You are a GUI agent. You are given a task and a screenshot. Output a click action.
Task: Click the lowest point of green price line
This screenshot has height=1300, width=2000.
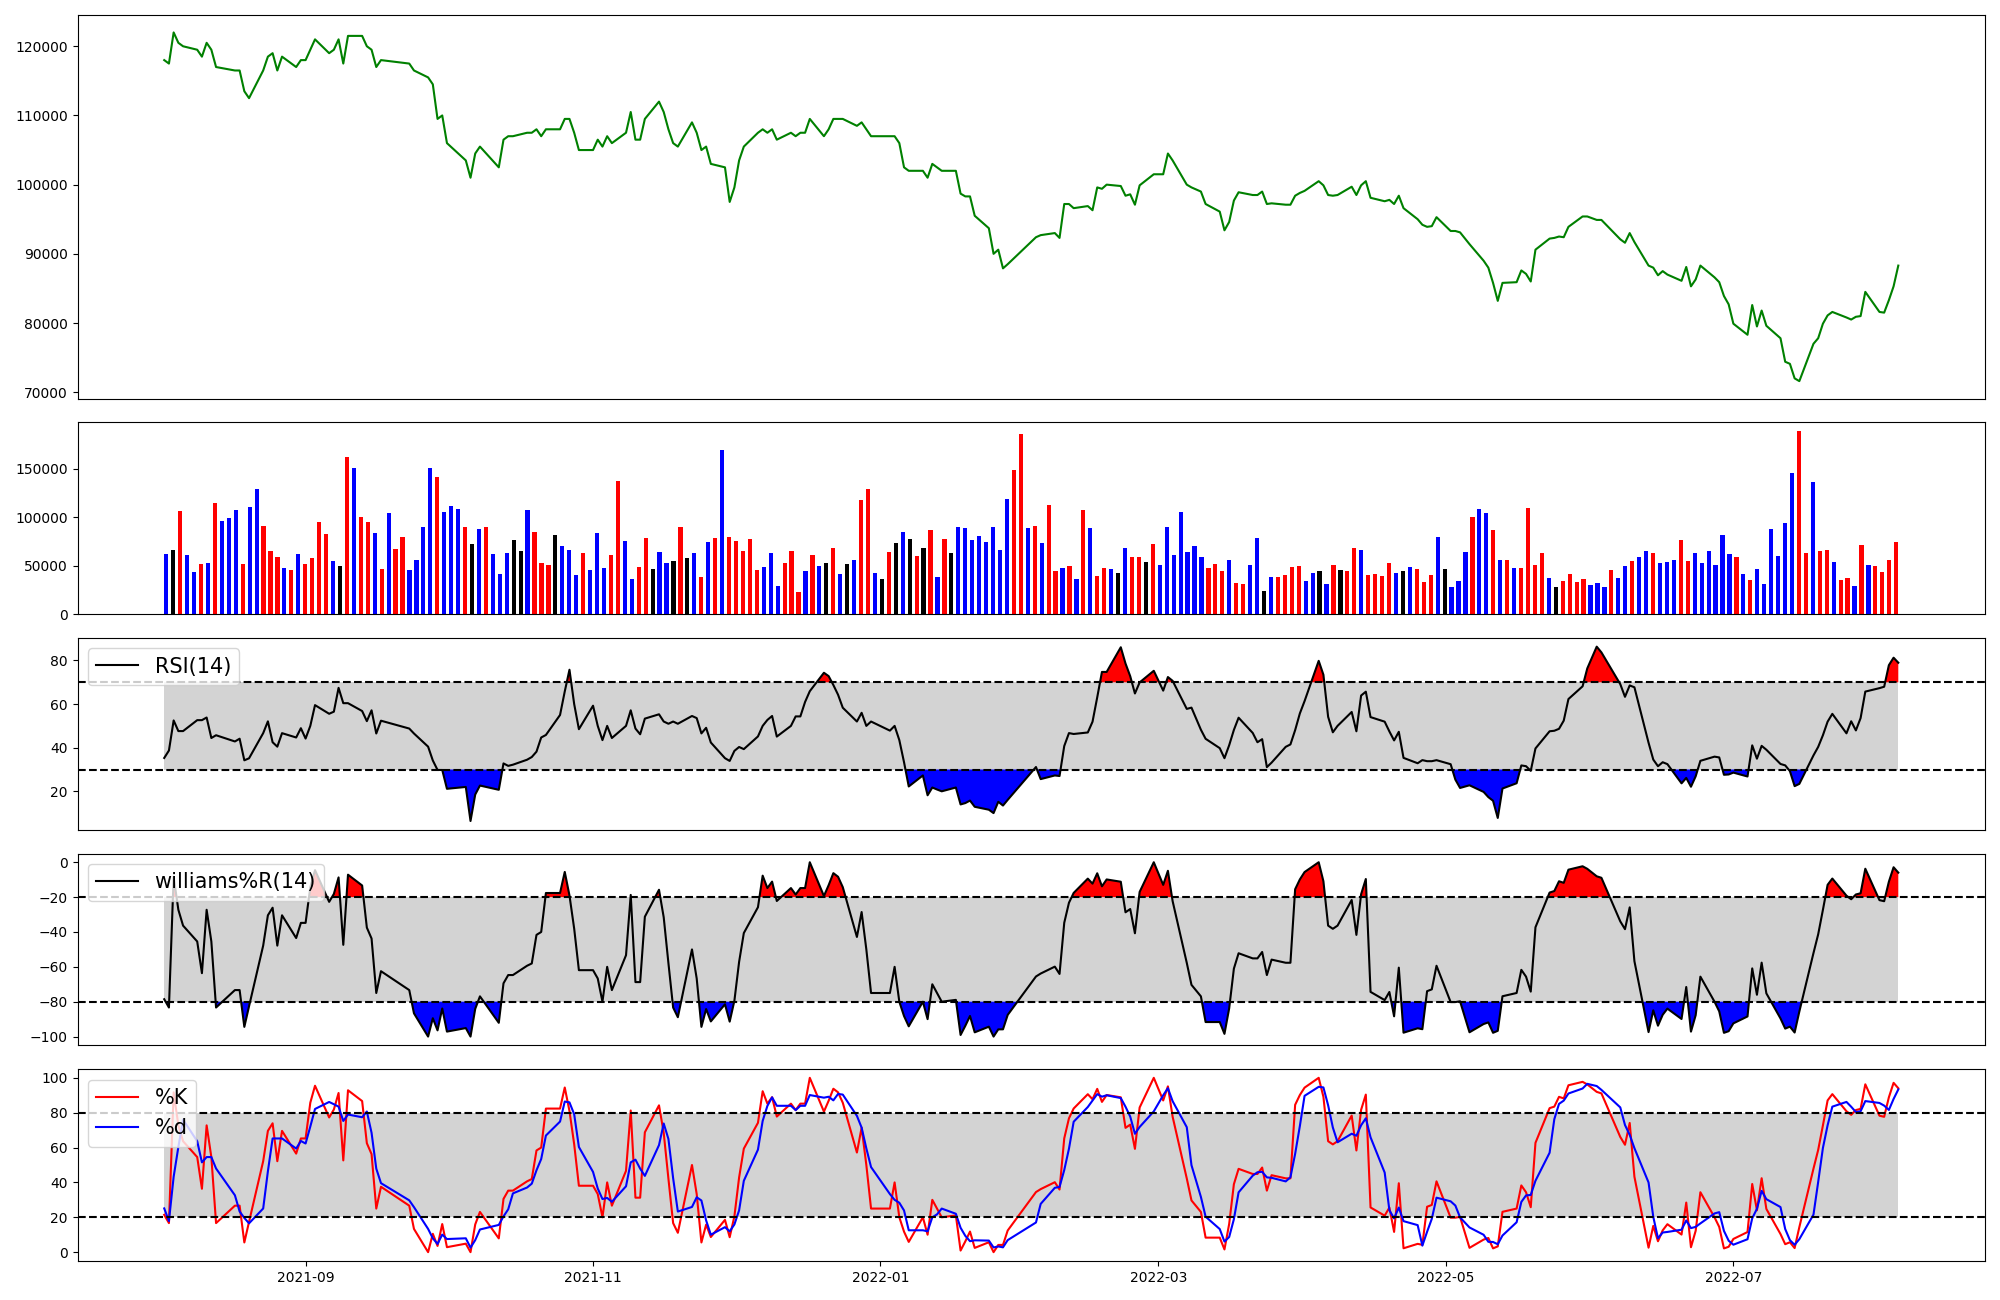coord(1798,381)
